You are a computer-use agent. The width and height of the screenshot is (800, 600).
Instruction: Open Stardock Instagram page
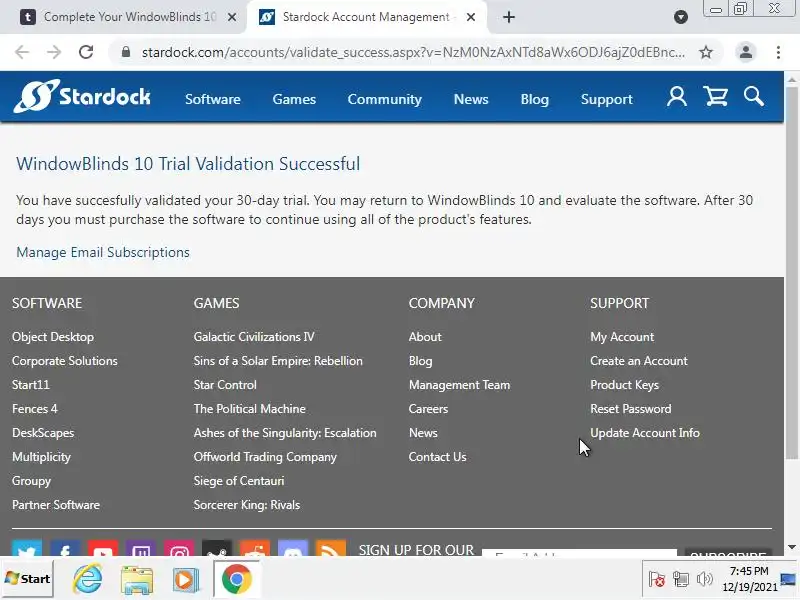[179, 548]
